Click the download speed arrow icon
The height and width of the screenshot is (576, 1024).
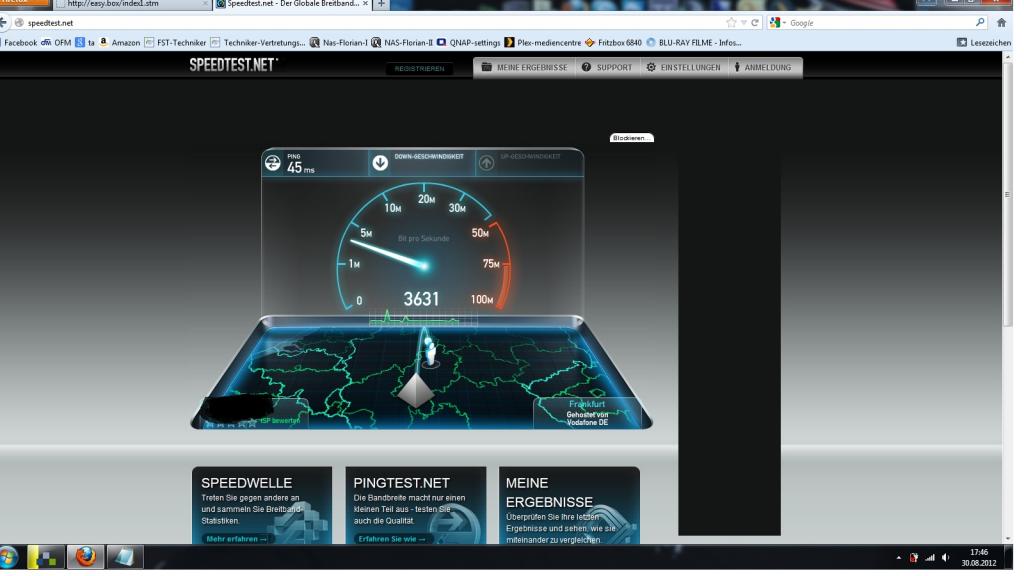pyautogui.click(x=380, y=163)
